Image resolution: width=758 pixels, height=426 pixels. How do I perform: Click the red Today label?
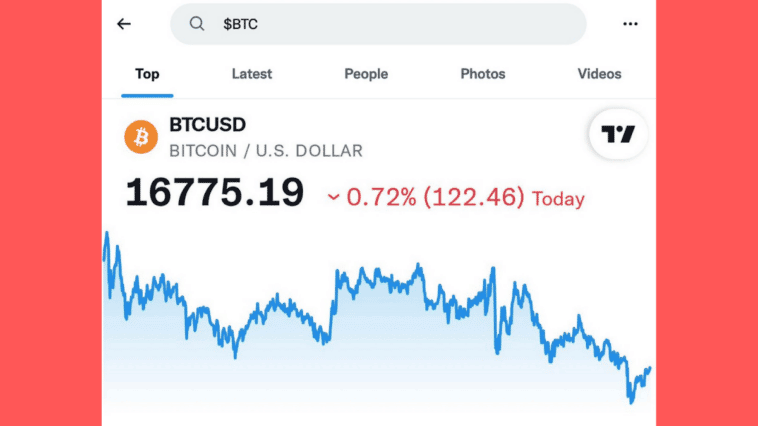click(558, 198)
